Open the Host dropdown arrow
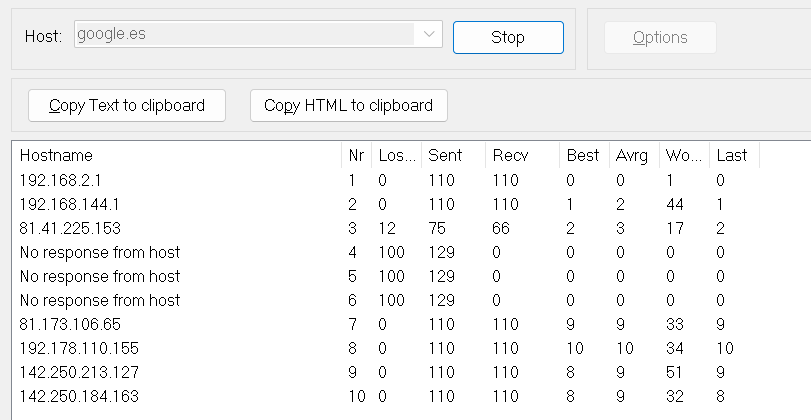 (429, 35)
